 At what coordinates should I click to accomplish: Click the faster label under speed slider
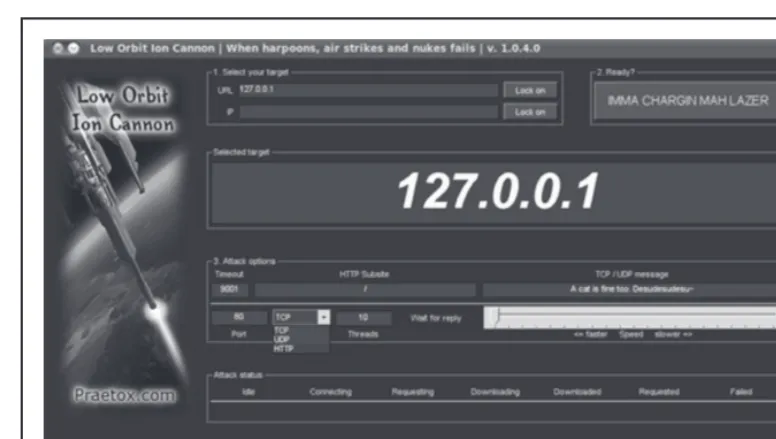point(590,335)
